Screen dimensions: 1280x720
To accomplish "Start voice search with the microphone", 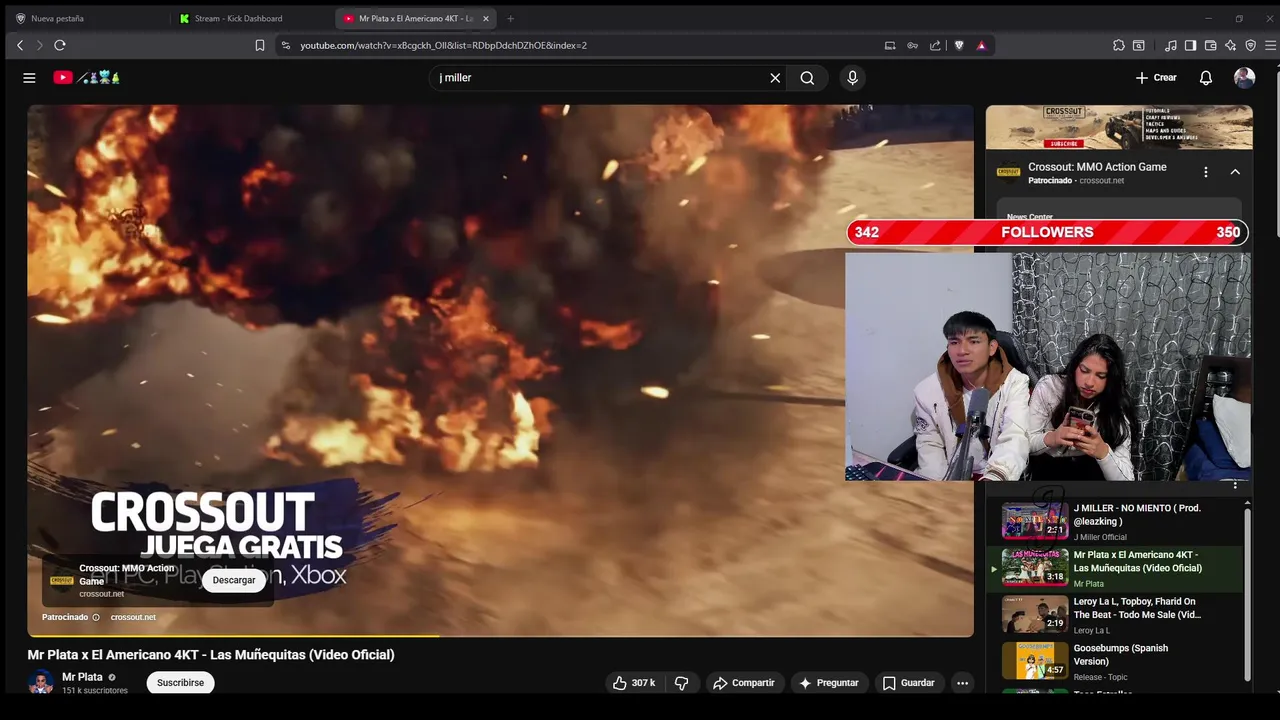I will (852, 78).
